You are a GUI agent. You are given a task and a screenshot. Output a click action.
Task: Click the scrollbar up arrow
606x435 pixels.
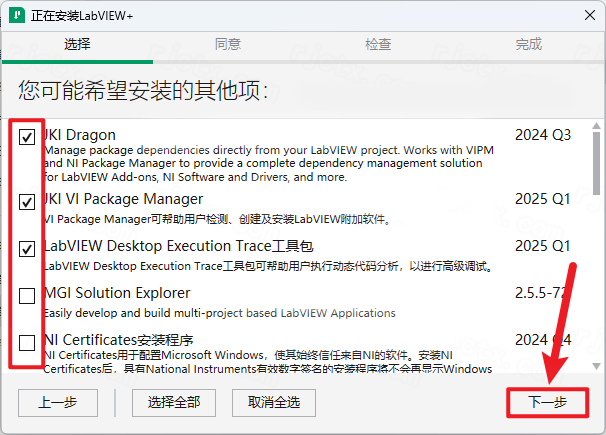point(596,126)
